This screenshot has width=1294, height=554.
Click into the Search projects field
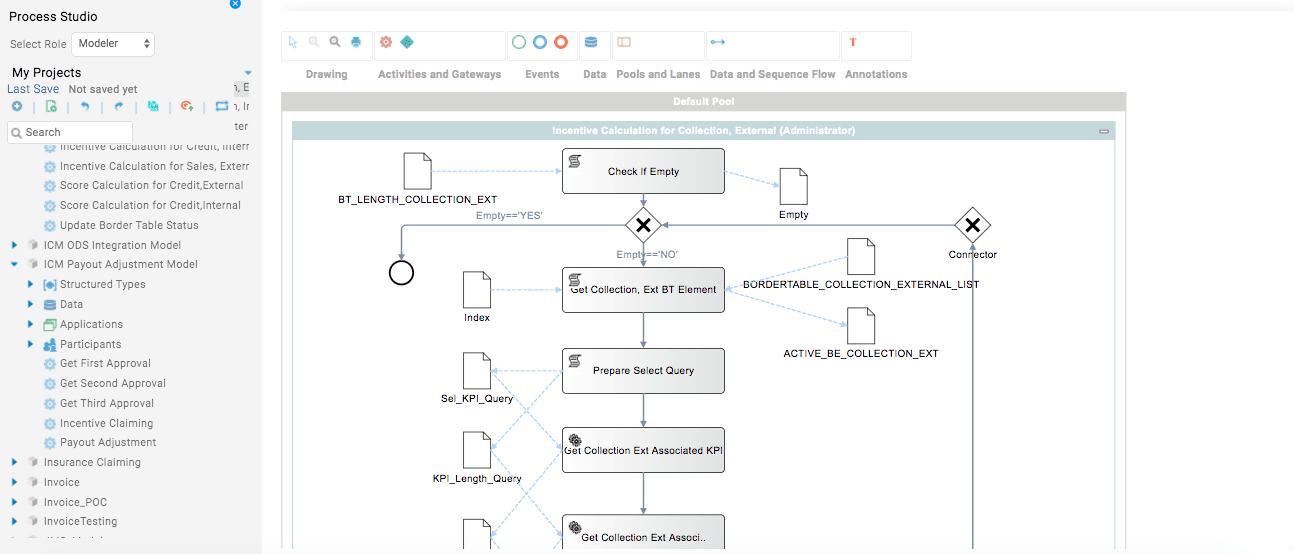pos(70,132)
